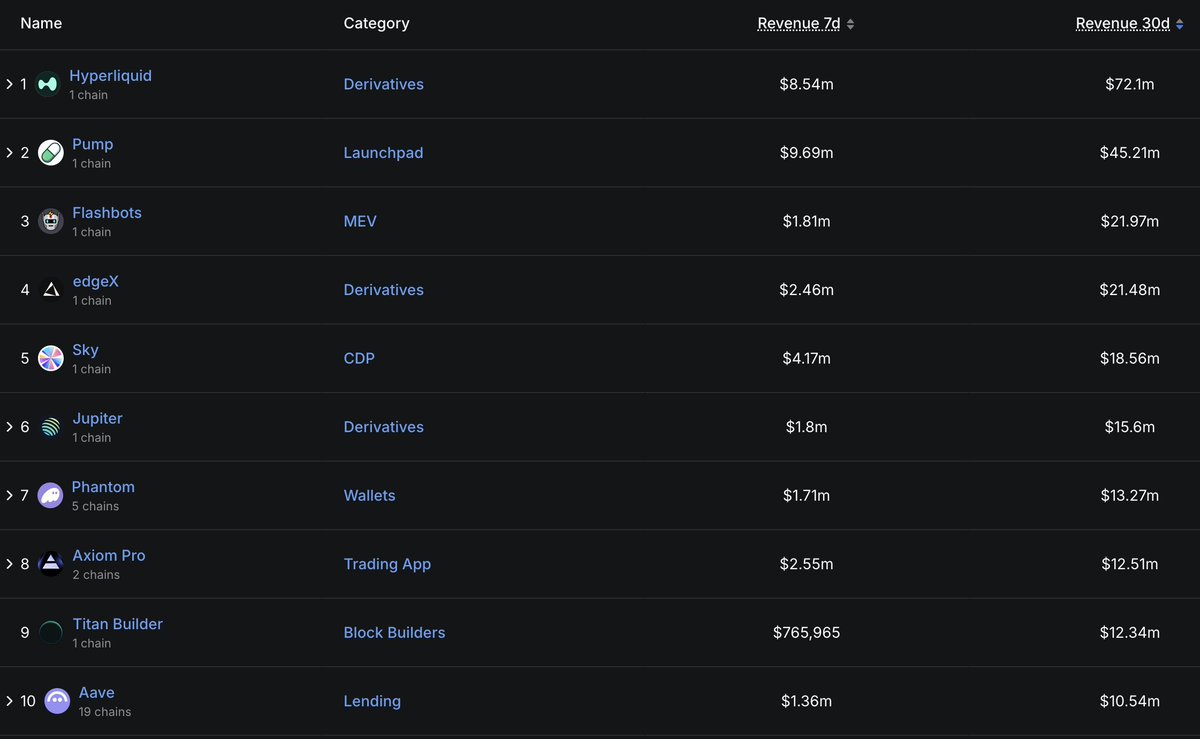Select the $21.48m 30d revenue cell
Viewport: 1200px width, 739px height.
1130,290
